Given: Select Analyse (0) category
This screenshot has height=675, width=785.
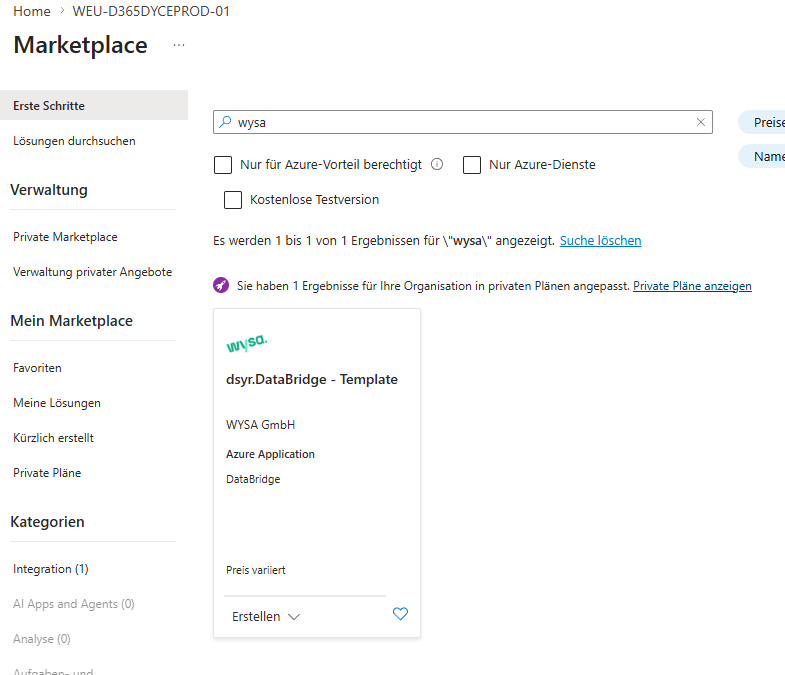Looking at the screenshot, I should [x=42, y=639].
